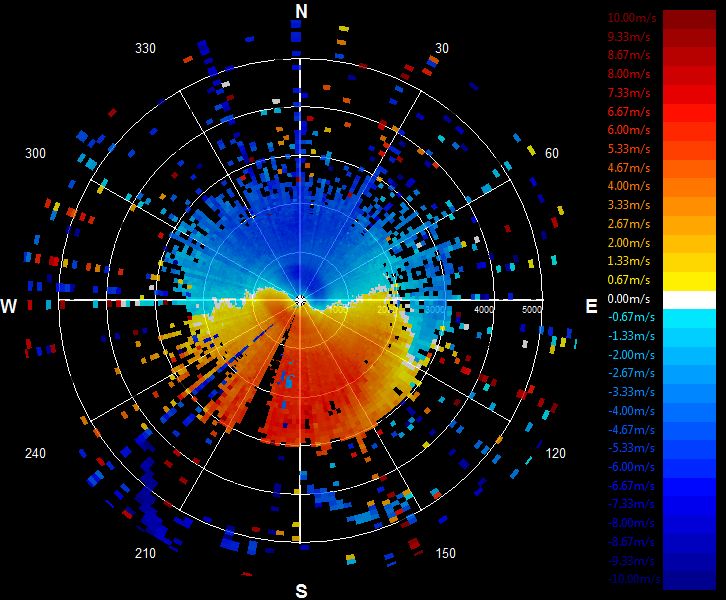Click the -2.67m/s legend value

(632, 374)
